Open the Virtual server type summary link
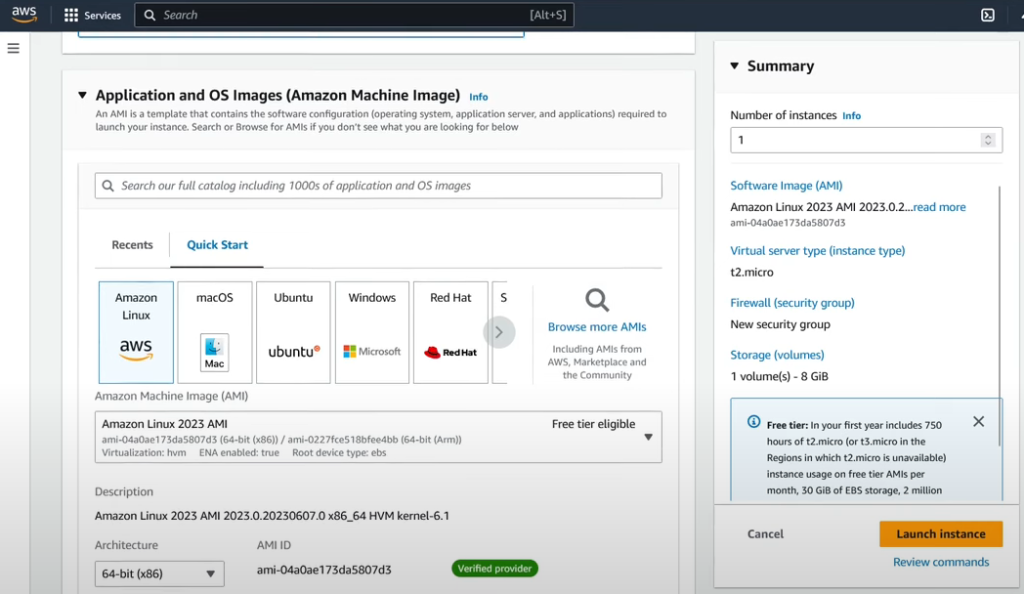The height and width of the screenshot is (594, 1024). tap(818, 251)
